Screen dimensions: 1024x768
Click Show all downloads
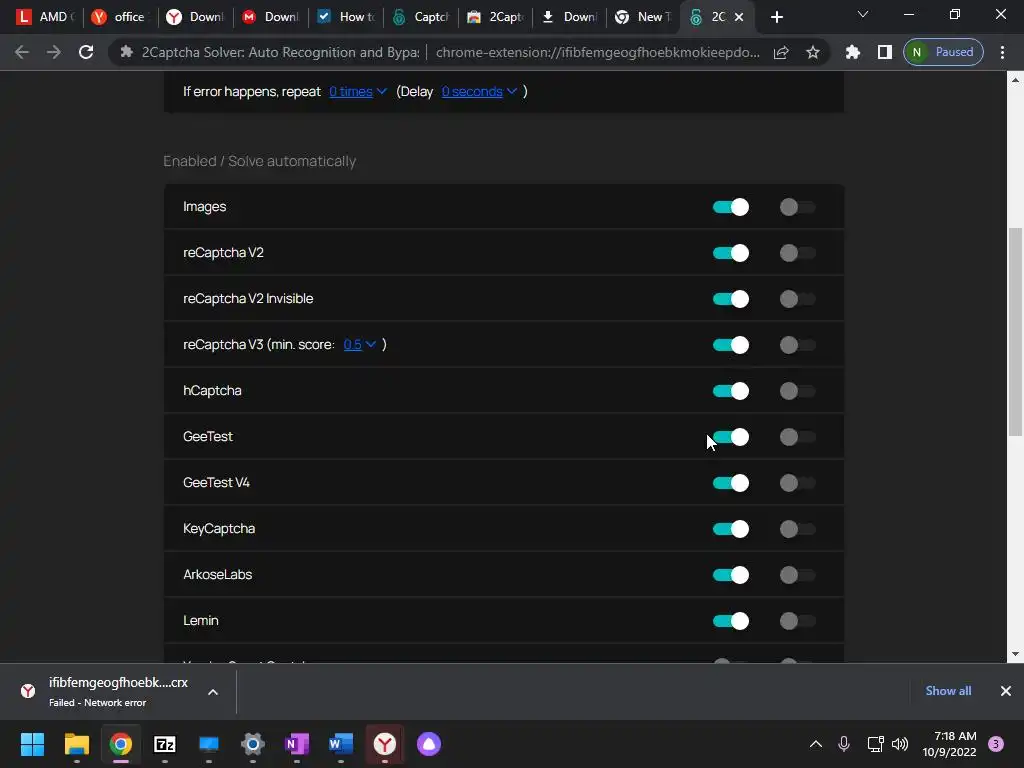tap(948, 691)
